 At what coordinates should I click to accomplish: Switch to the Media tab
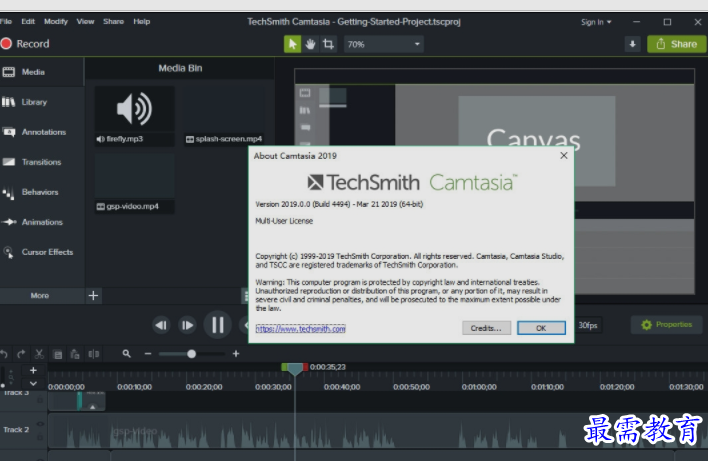click(x=42, y=72)
